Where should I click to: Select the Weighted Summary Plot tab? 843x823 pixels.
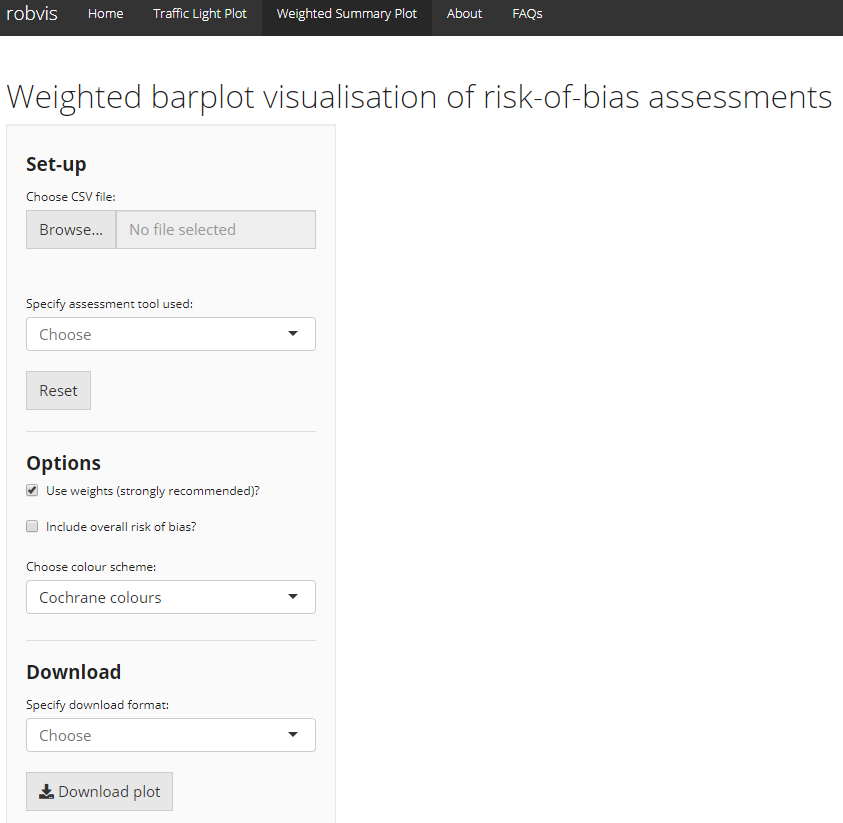point(346,14)
